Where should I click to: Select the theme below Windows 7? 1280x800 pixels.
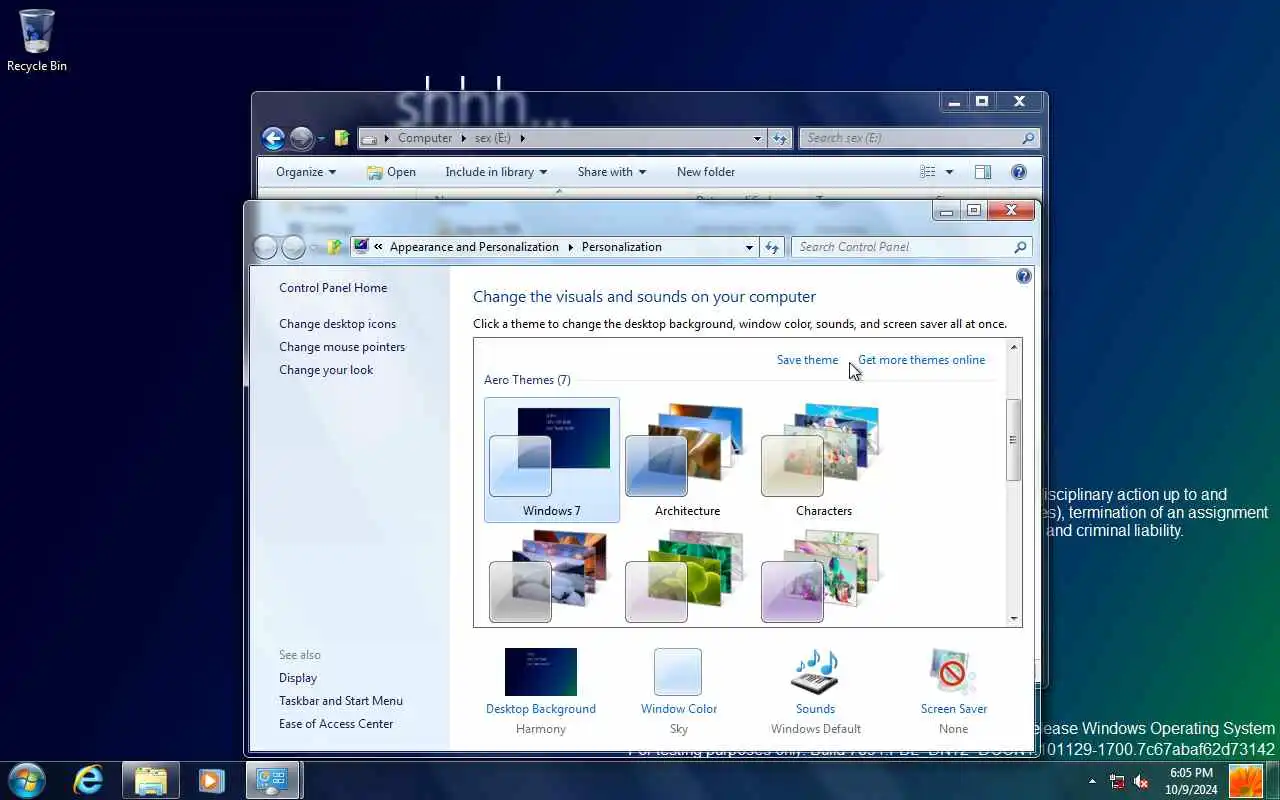[x=550, y=576]
